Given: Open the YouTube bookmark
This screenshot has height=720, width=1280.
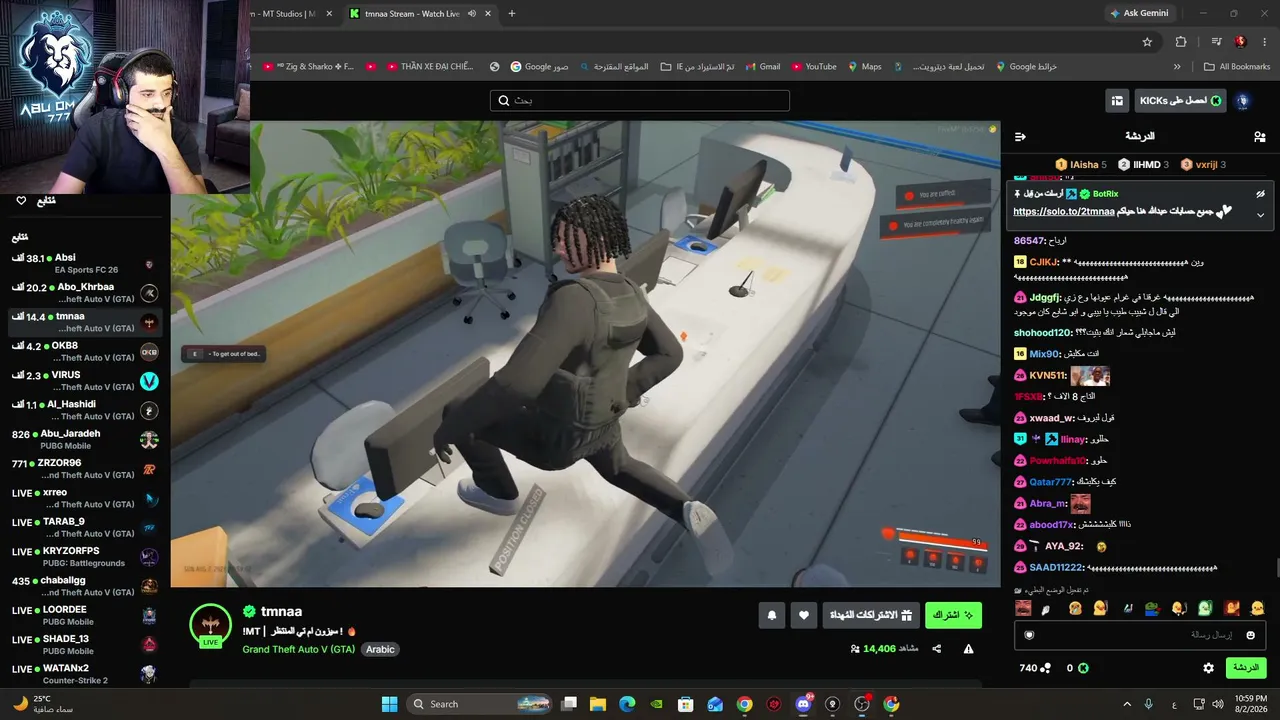Looking at the screenshot, I should (814, 67).
